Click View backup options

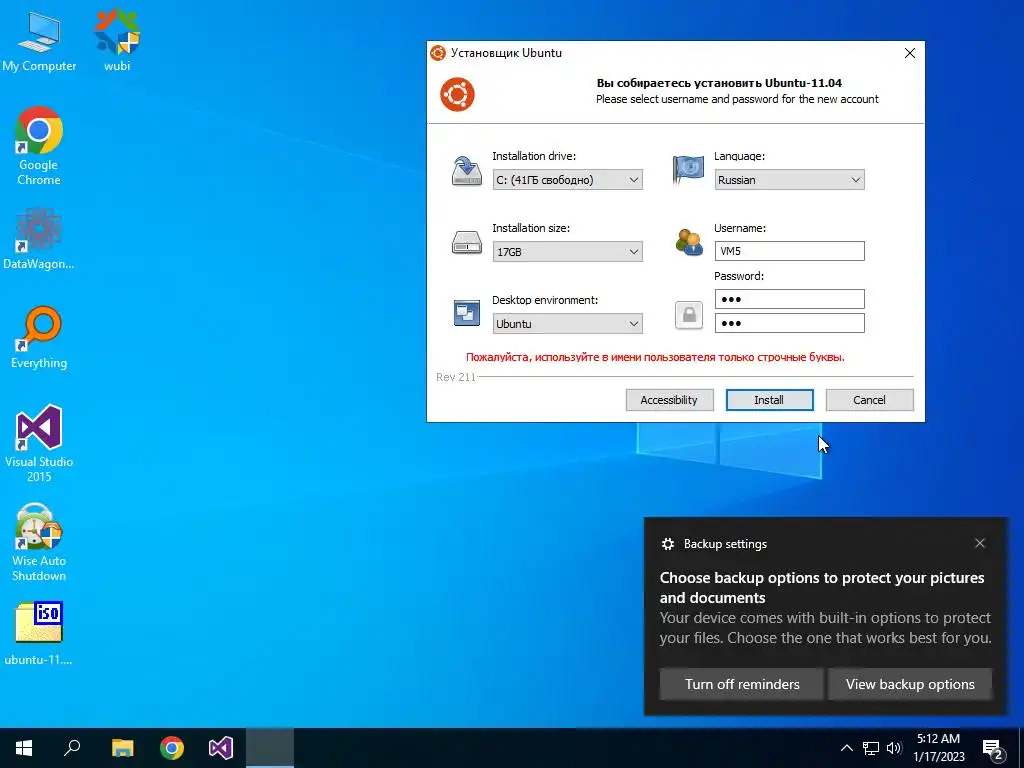[910, 684]
